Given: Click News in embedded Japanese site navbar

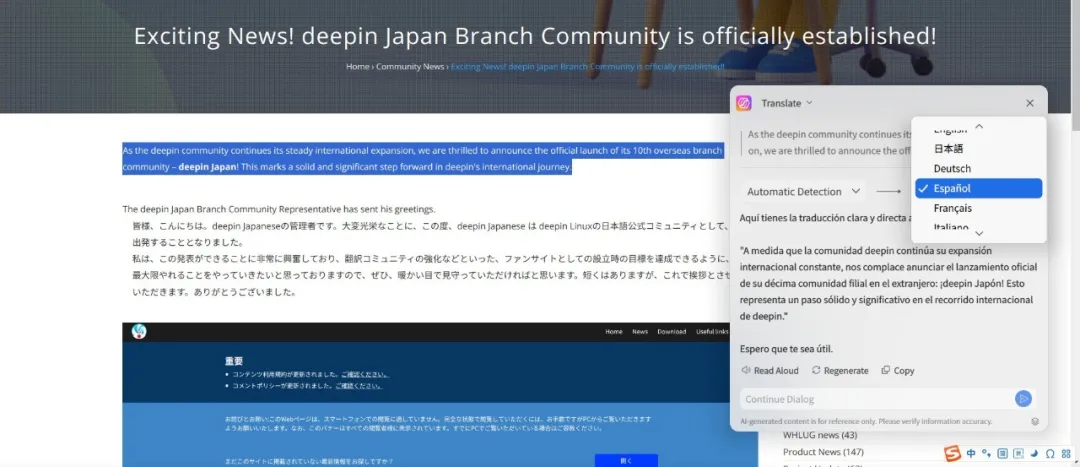Looking at the screenshot, I should pos(640,331).
